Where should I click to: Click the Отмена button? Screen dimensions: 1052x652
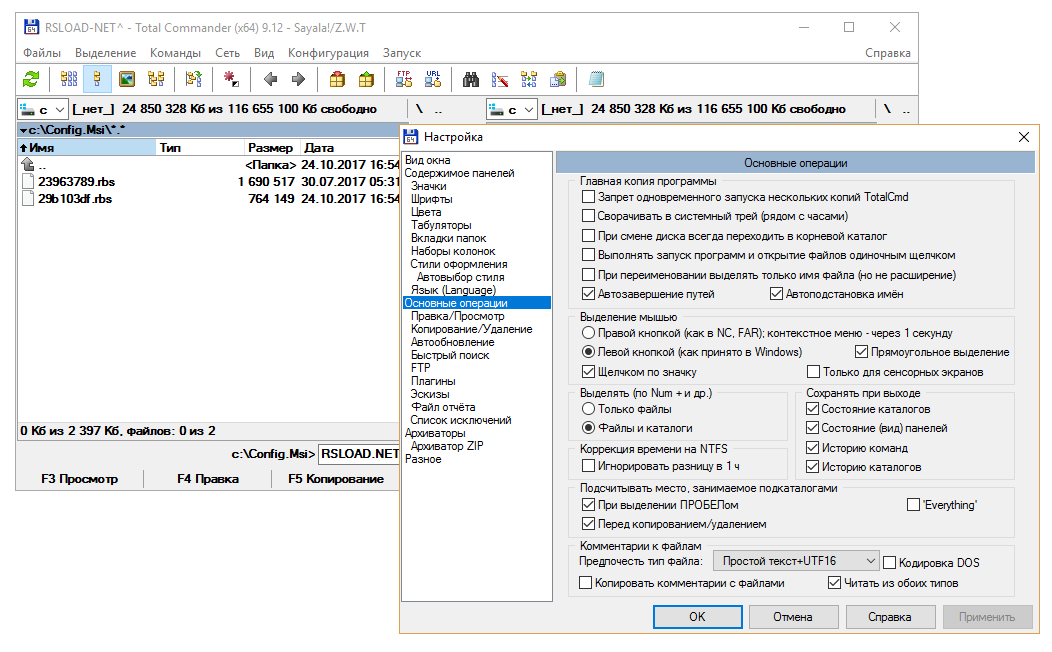[793, 617]
